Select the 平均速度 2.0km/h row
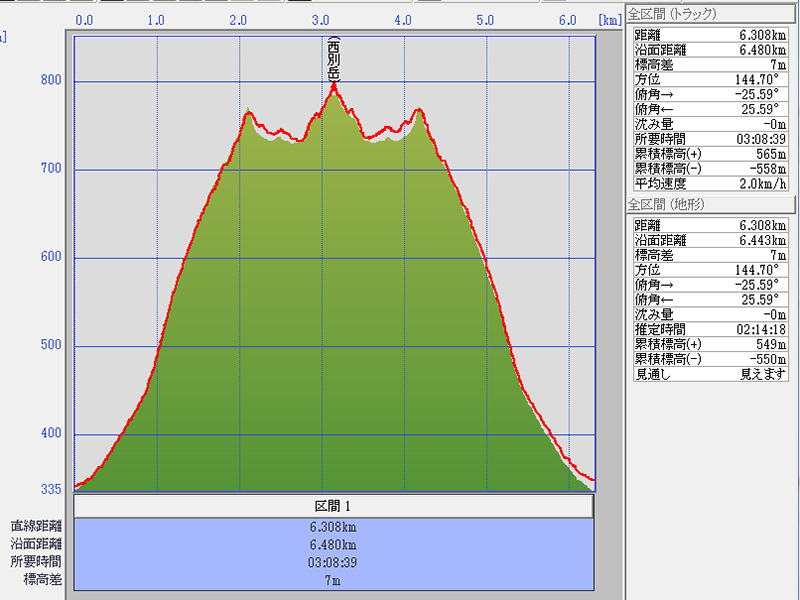This screenshot has height=600, width=800. click(x=712, y=184)
